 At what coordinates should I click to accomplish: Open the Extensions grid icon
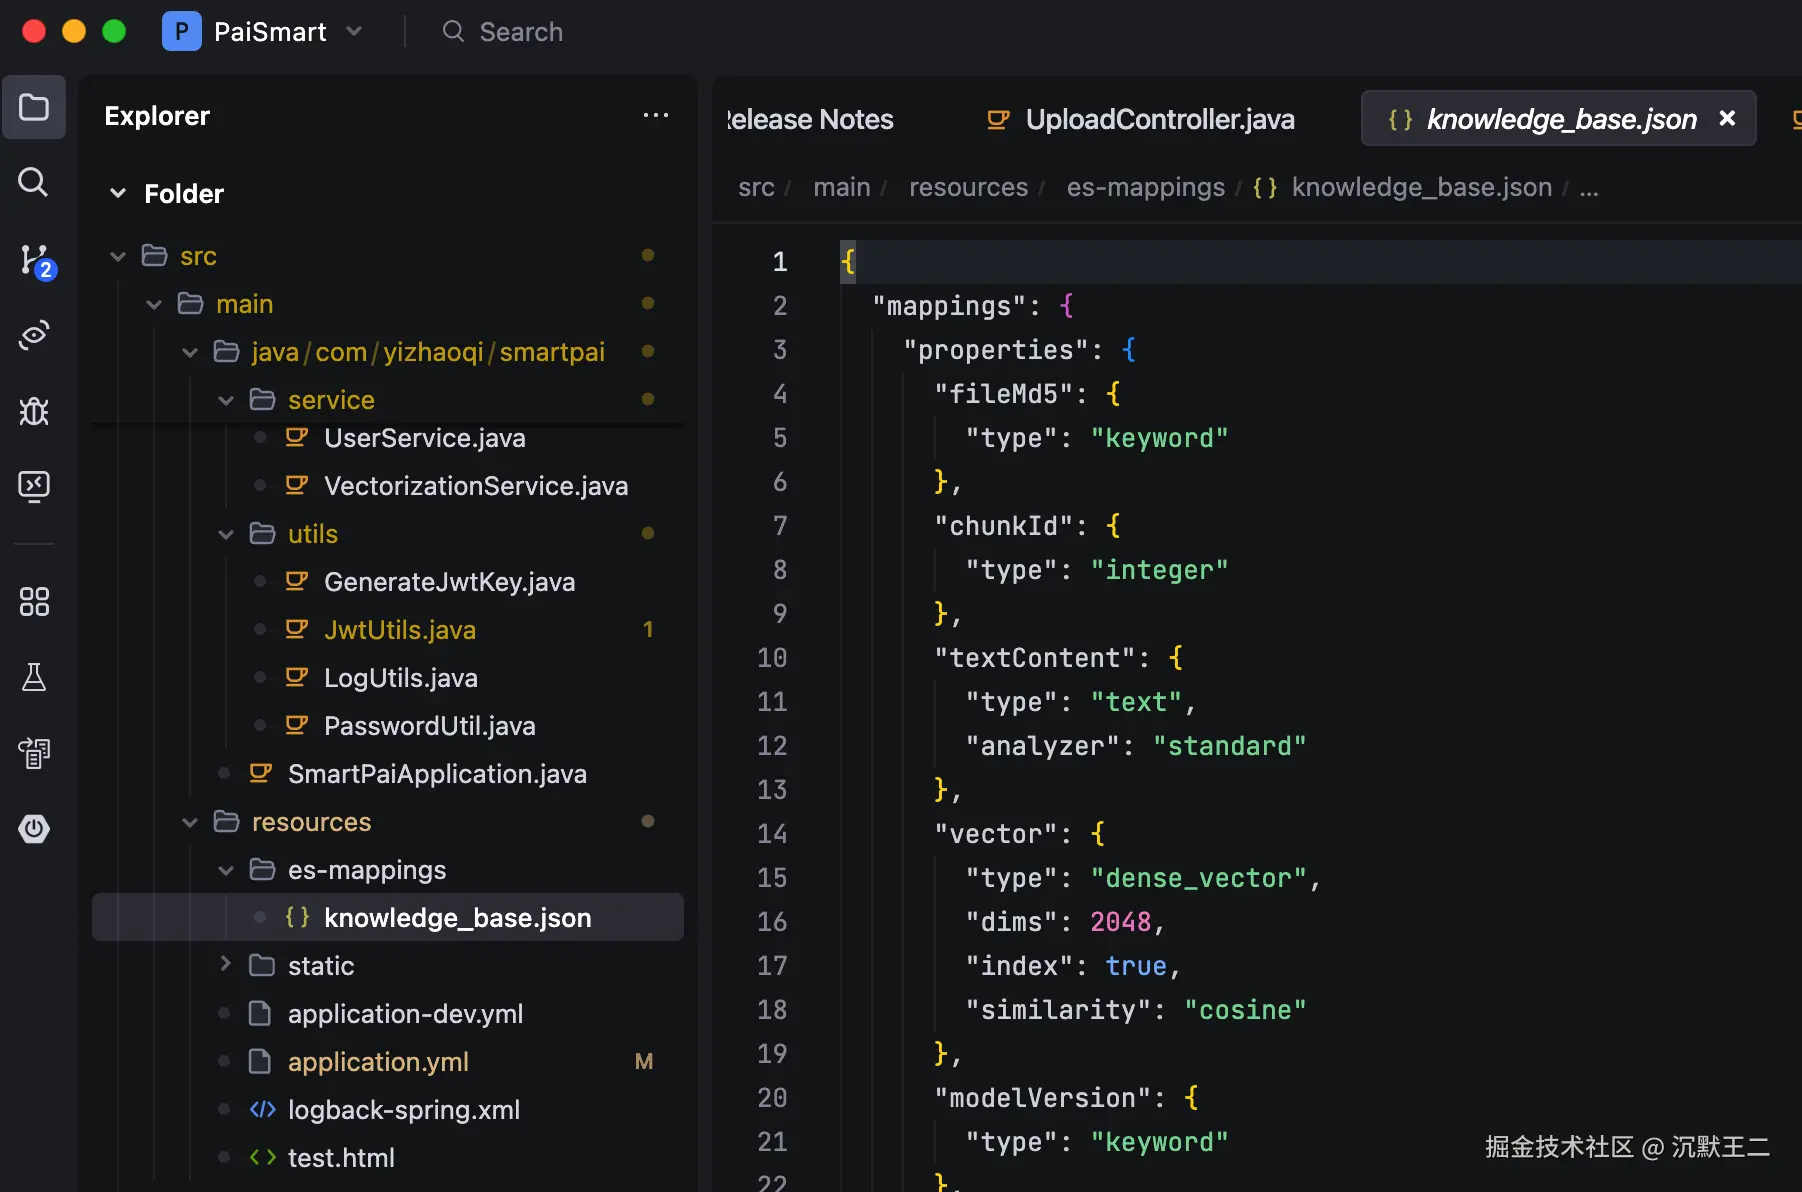pyautogui.click(x=34, y=602)
